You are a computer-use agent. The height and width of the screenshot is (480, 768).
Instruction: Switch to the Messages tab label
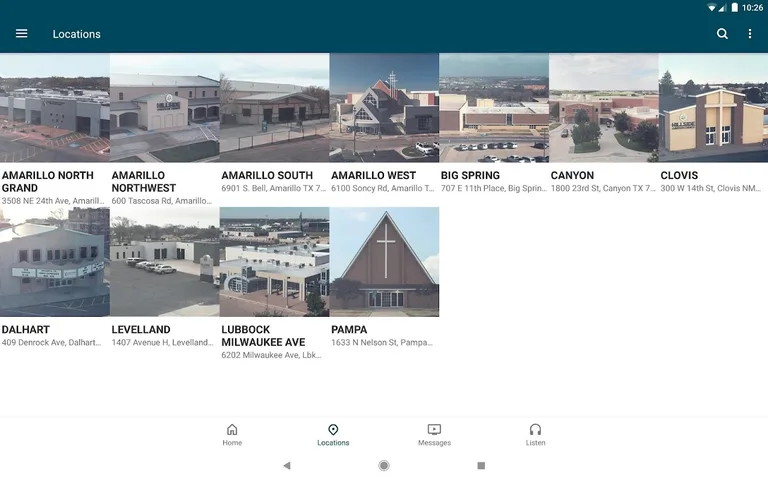click(x=434, y=443)
